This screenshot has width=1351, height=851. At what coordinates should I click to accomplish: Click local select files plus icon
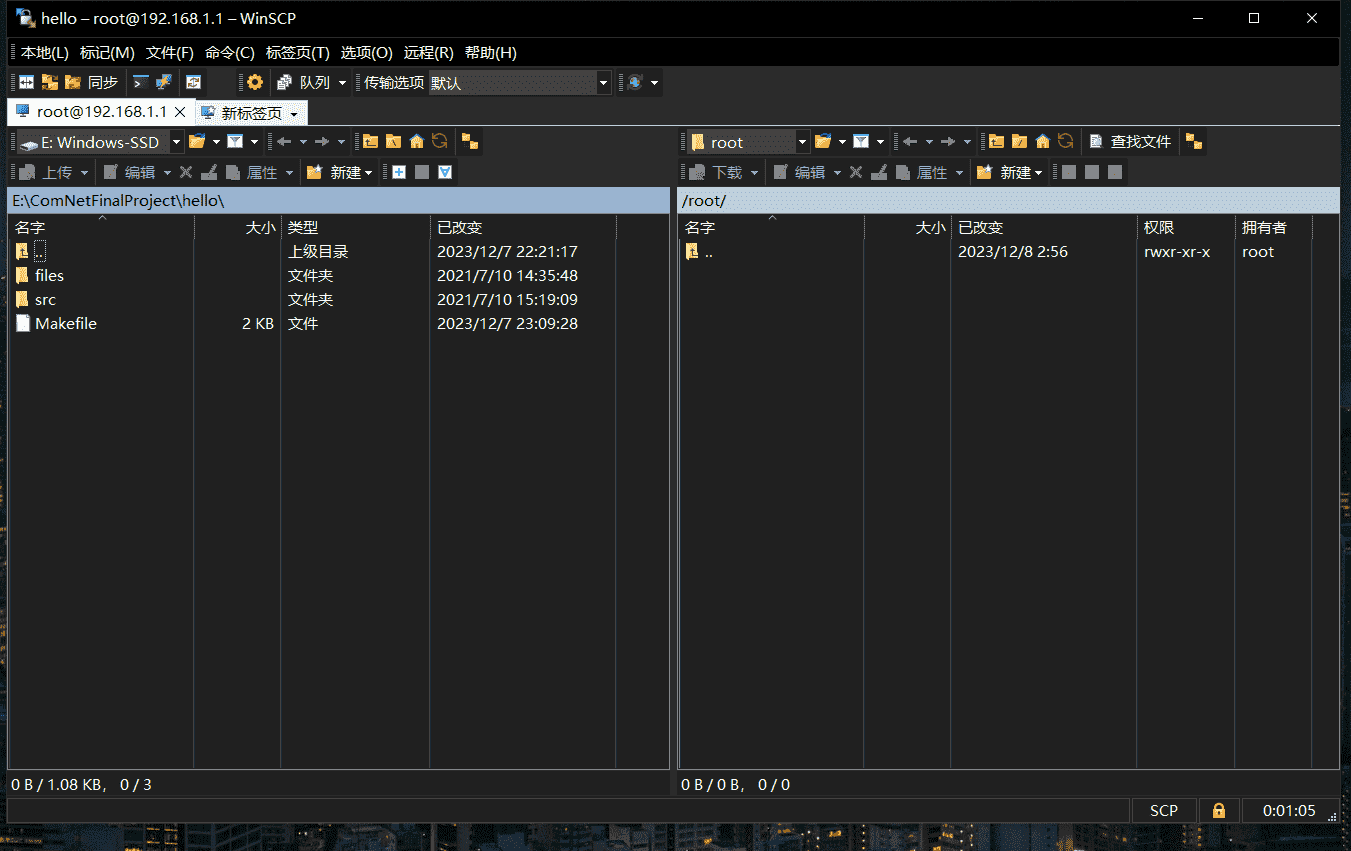click(399, 172)
